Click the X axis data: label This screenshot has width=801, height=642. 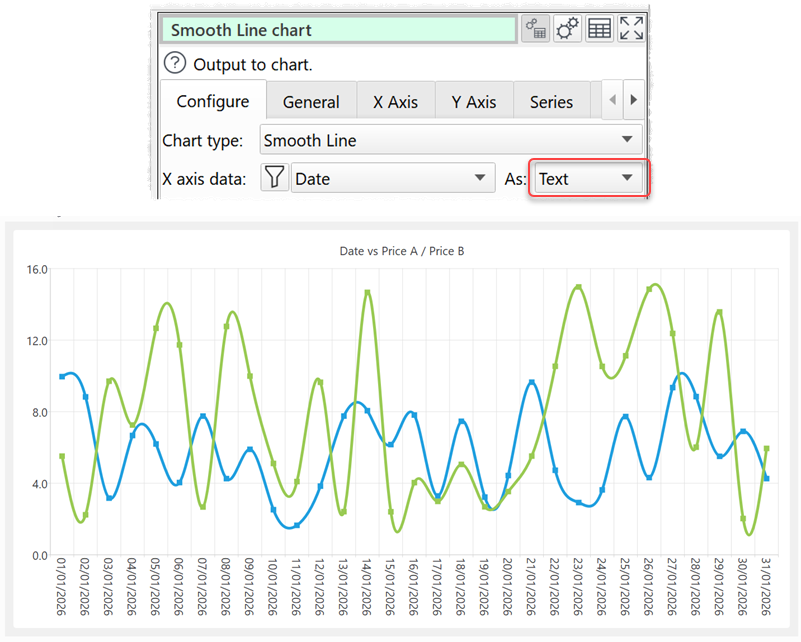point(204,179)
